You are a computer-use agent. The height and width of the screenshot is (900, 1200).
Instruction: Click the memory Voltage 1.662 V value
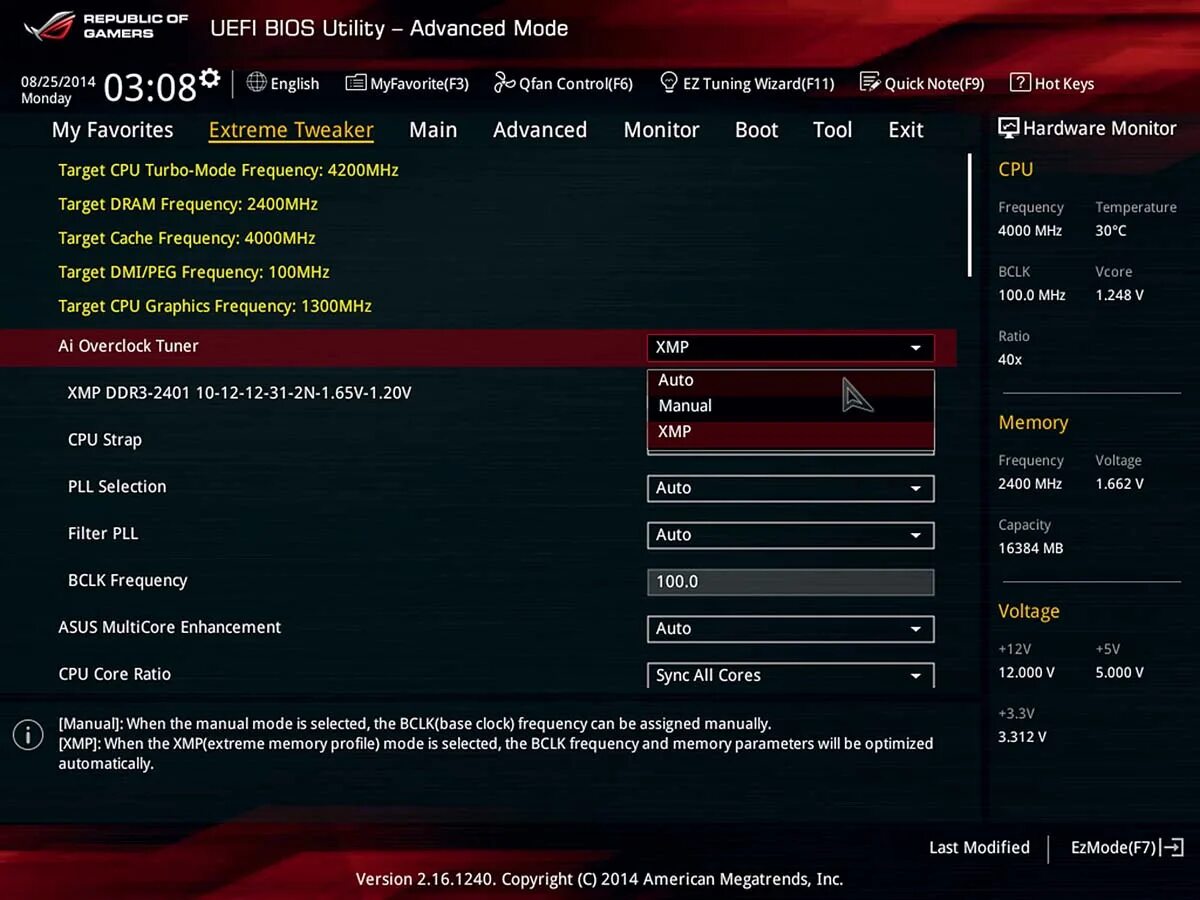(x=1119, y=484)
